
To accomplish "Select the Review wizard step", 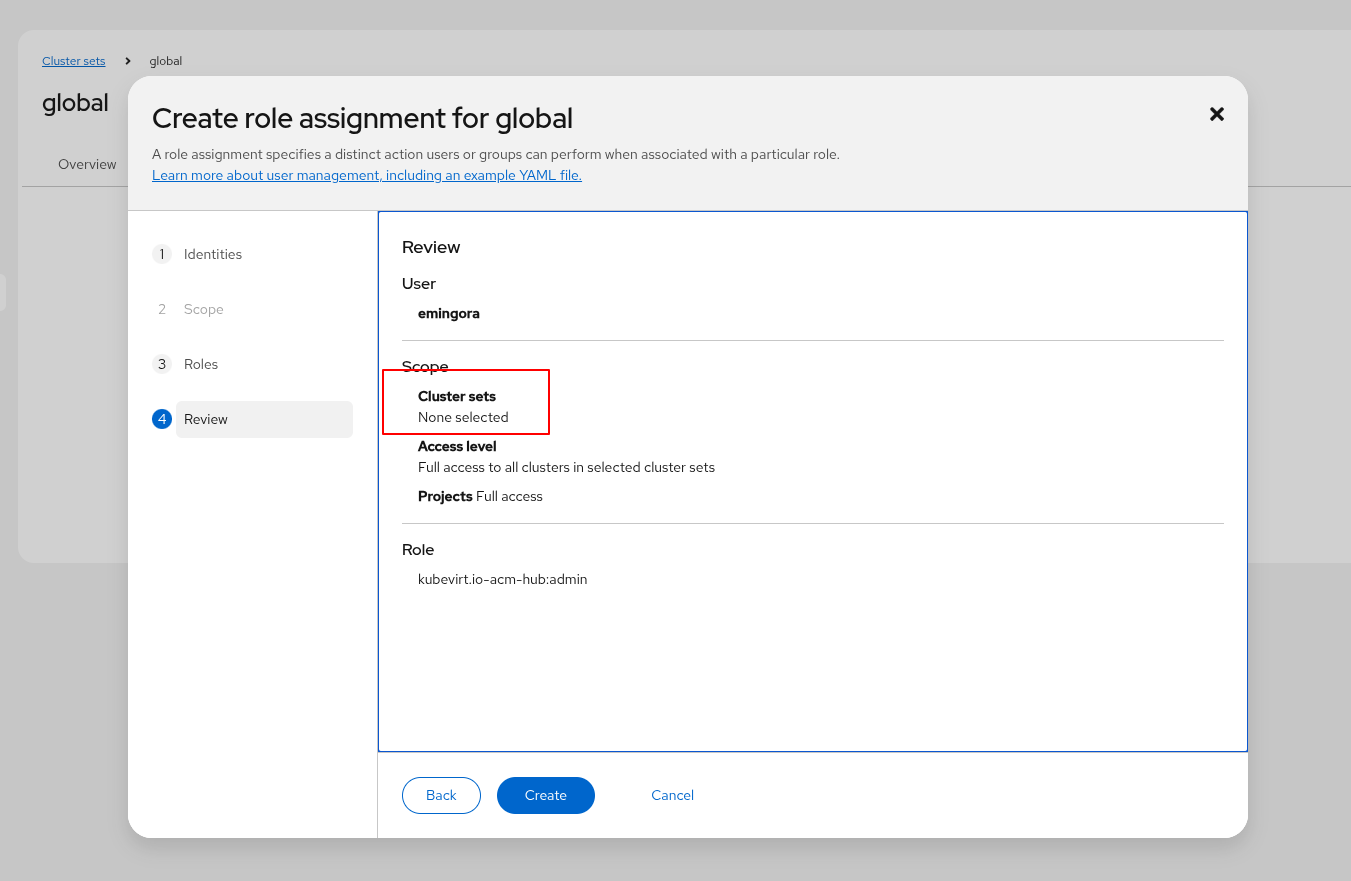I will coord(206,419).
